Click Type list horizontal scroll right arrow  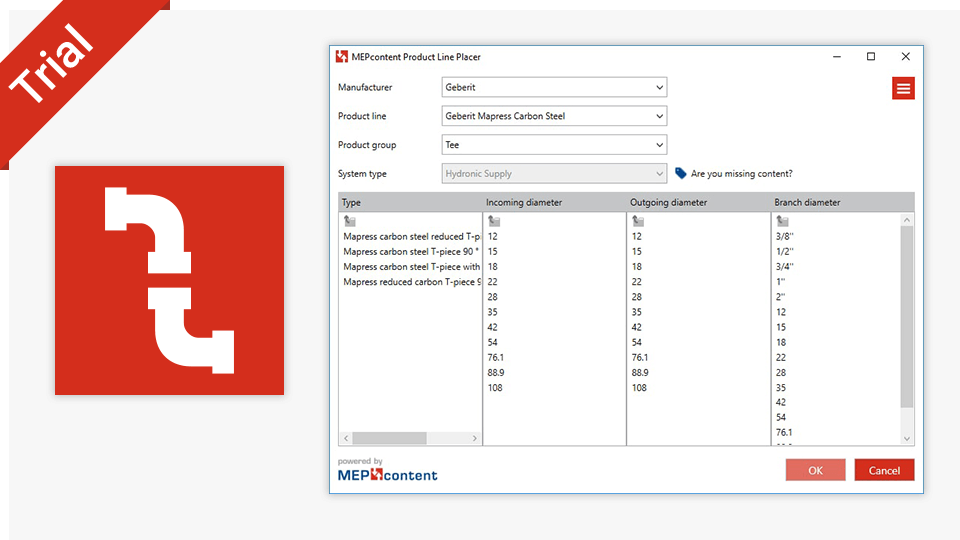coord(474,438)
